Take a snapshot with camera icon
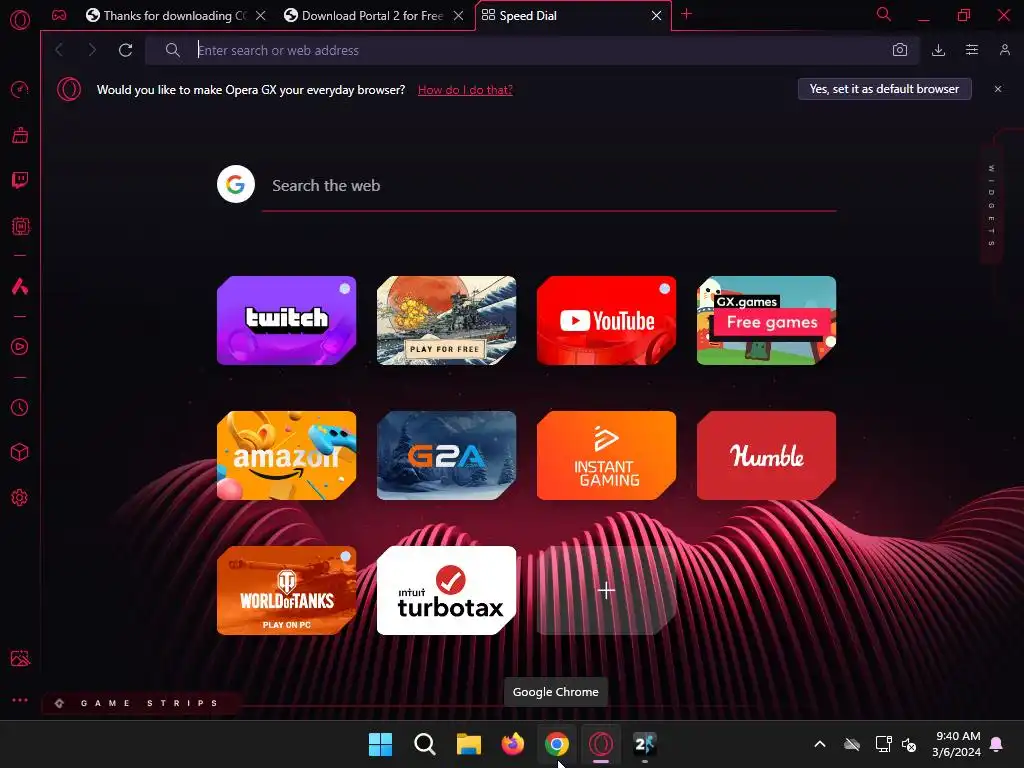The height and width of the screenshot is (768, 1024). pos(900,50)
